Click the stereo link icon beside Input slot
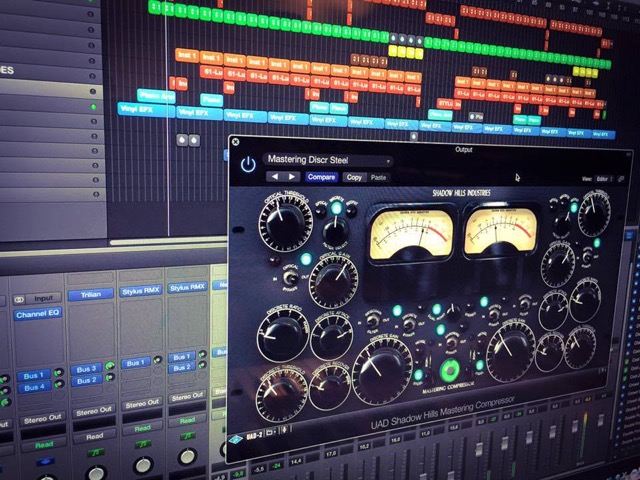 pos(19,300)
